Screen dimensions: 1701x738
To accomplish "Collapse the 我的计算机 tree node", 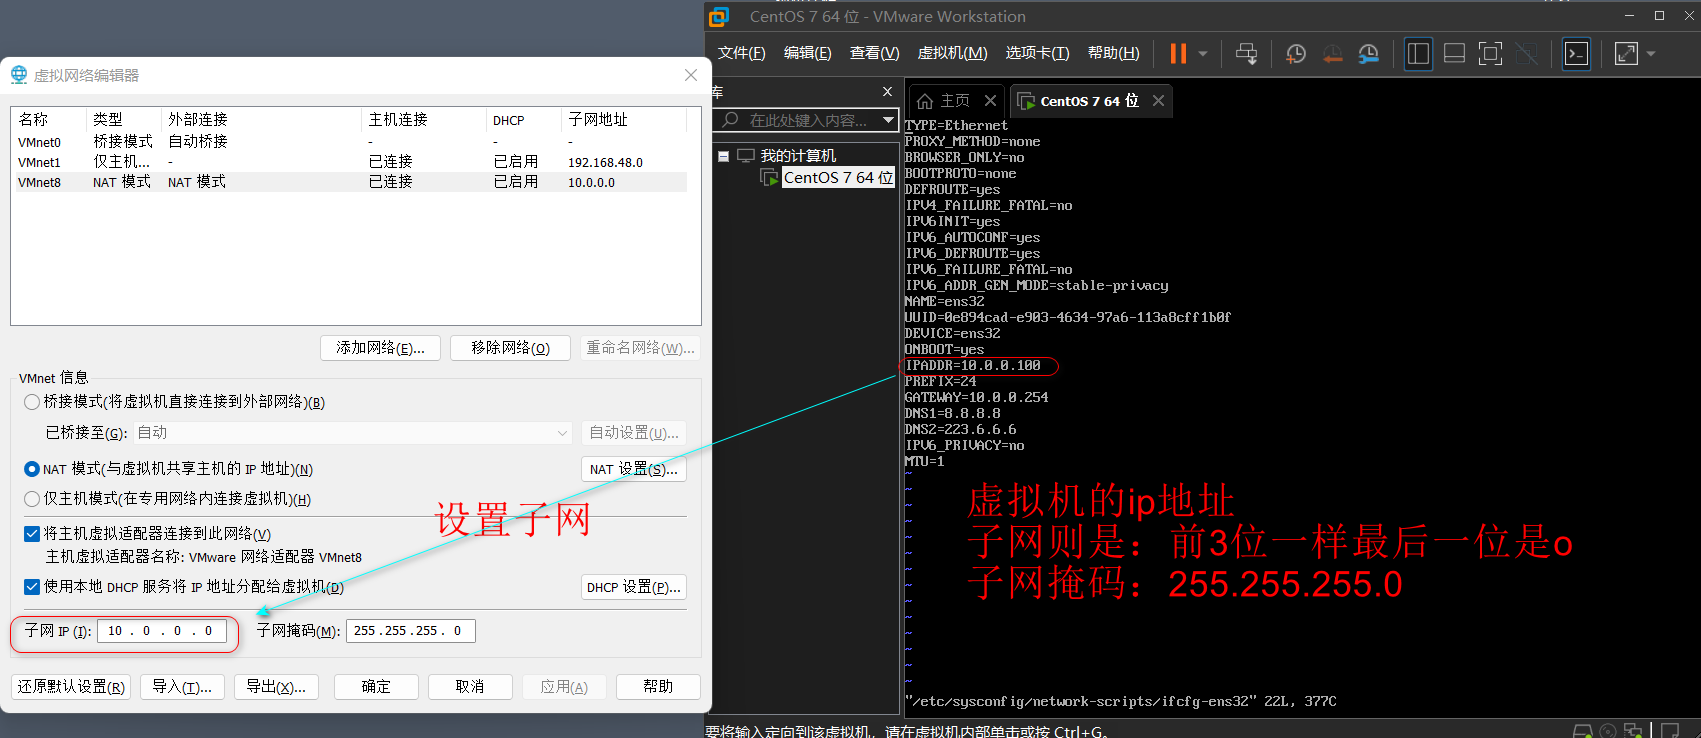I will pyautogui.click(x=723, y=156).
